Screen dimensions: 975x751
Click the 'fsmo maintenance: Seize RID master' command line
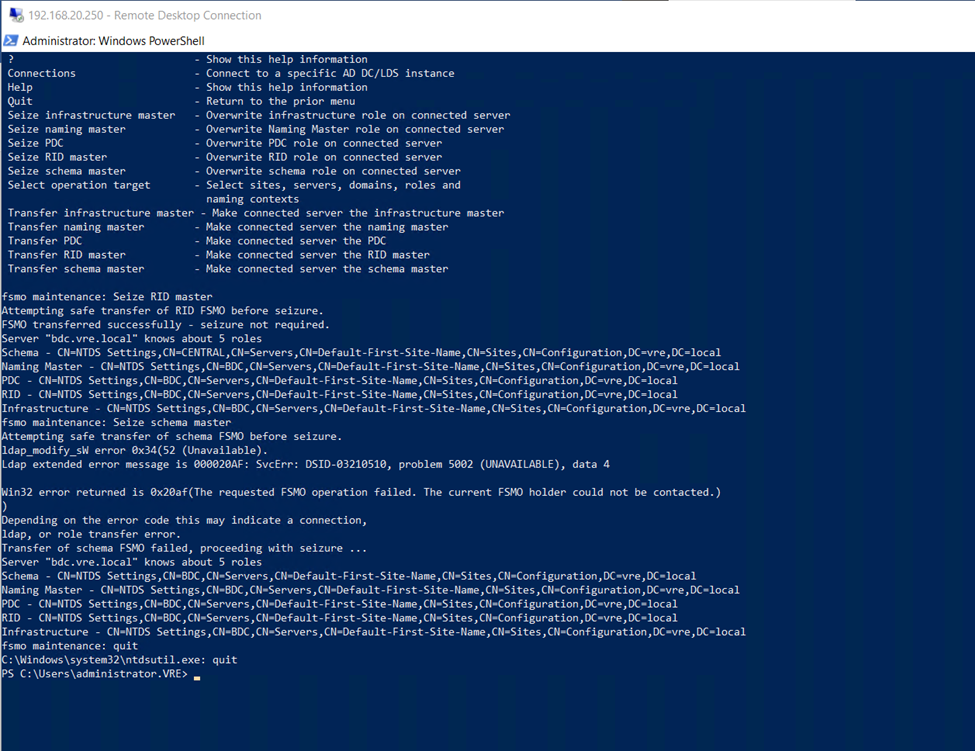point(107,297)
